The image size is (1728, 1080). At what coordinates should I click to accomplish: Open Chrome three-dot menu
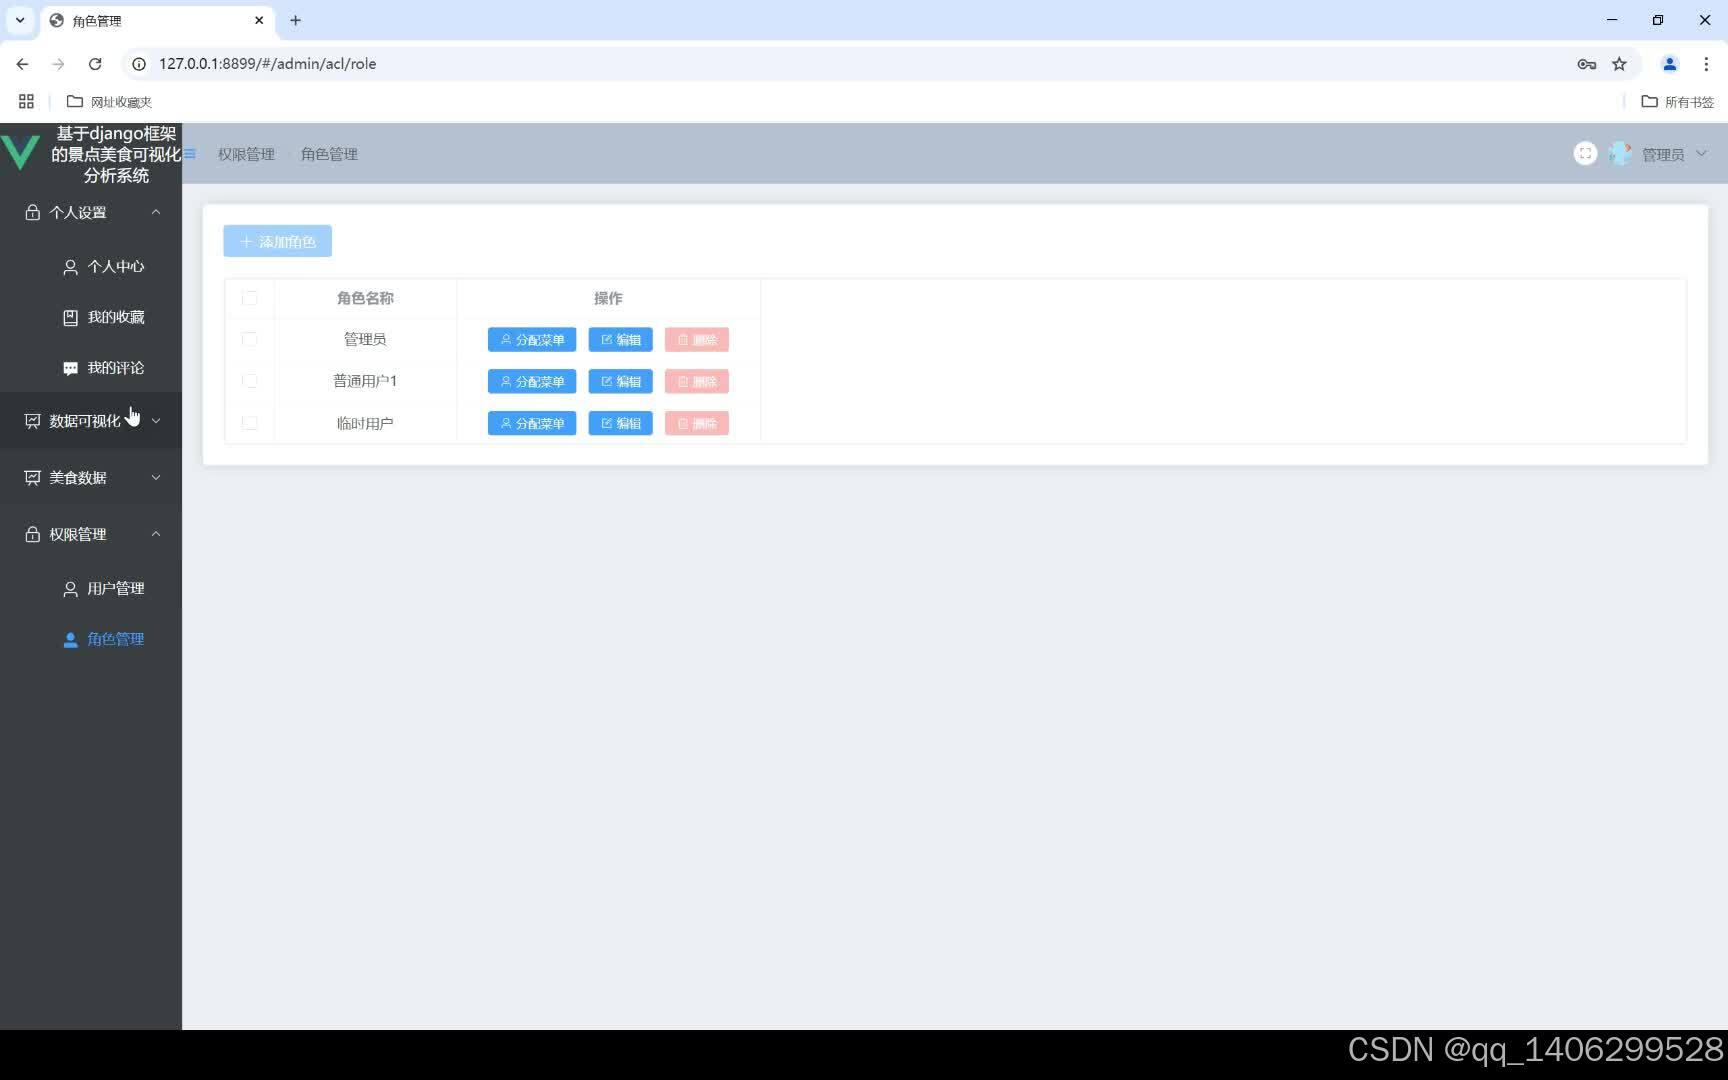pos(1706,64)
